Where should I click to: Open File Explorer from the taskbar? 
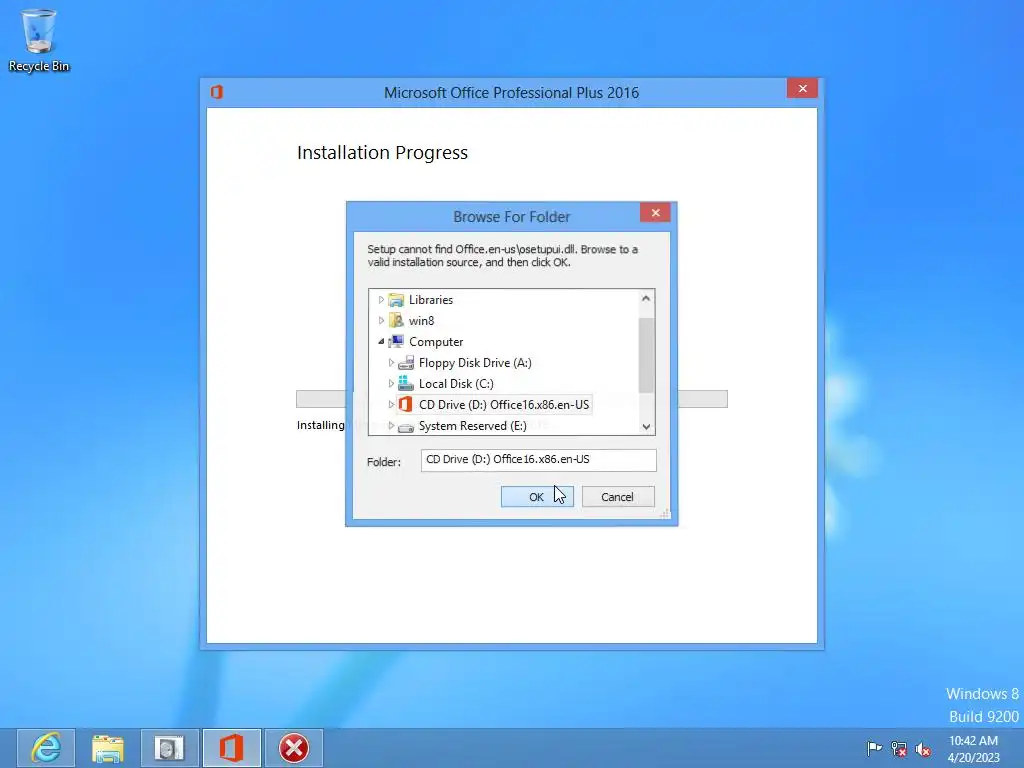pos(108,748)
